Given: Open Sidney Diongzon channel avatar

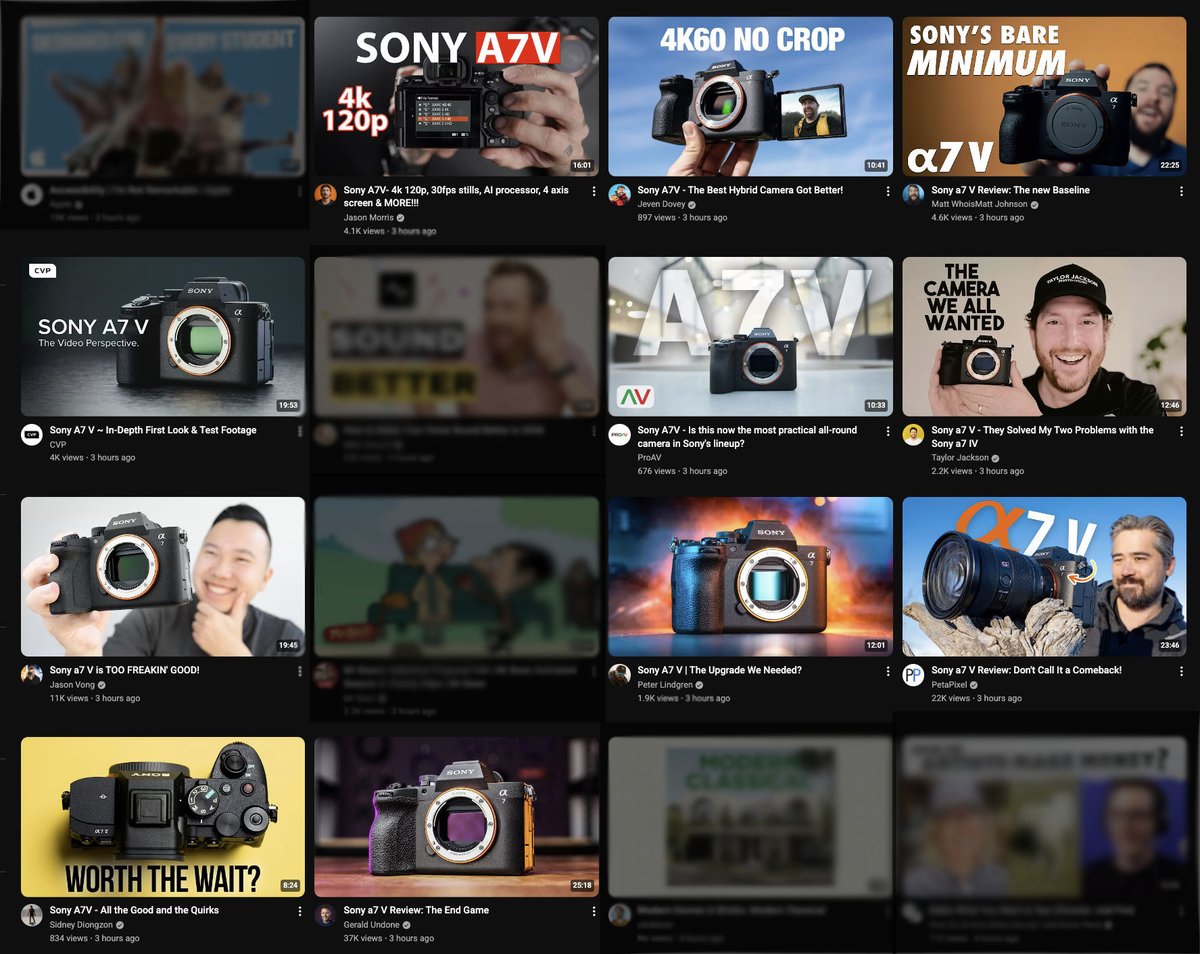Looking at the screenshot, I should [x=31, y=914].
